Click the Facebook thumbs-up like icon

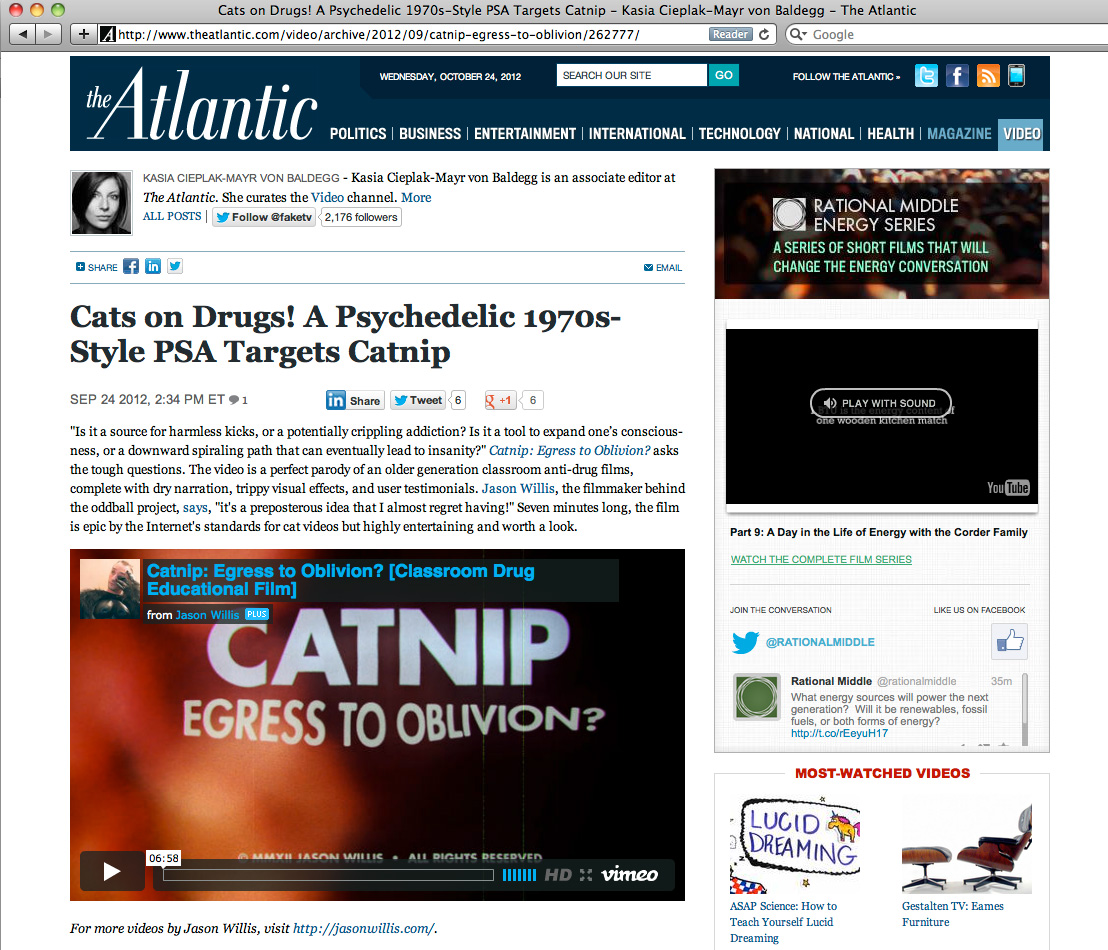tap(1009, 642)
